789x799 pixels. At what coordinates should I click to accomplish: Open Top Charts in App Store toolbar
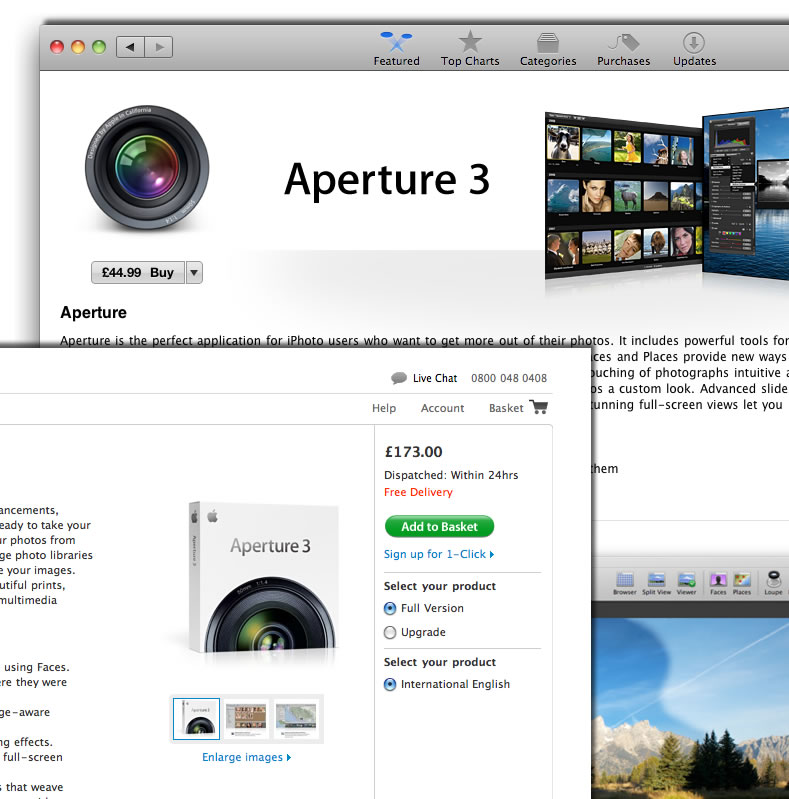click(470, 49)
